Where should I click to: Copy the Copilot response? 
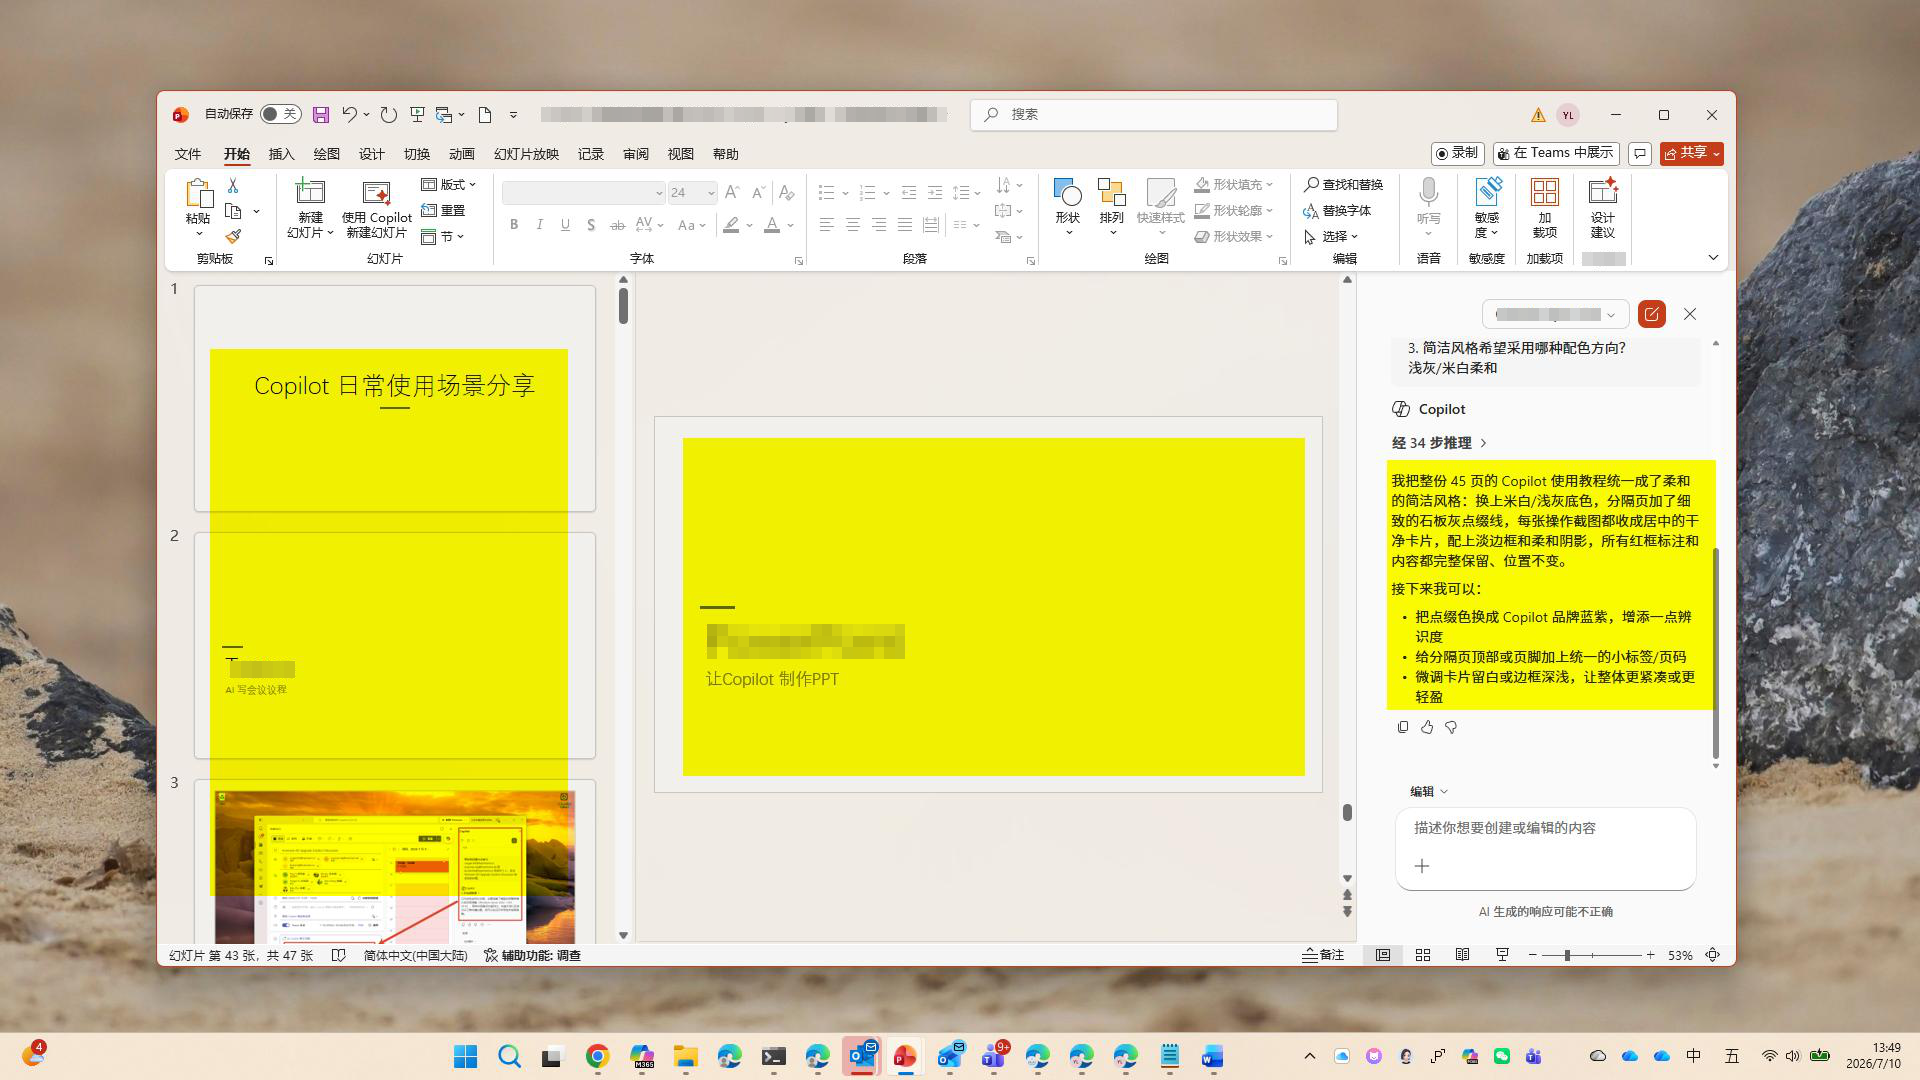click(x=1403, y=727)
